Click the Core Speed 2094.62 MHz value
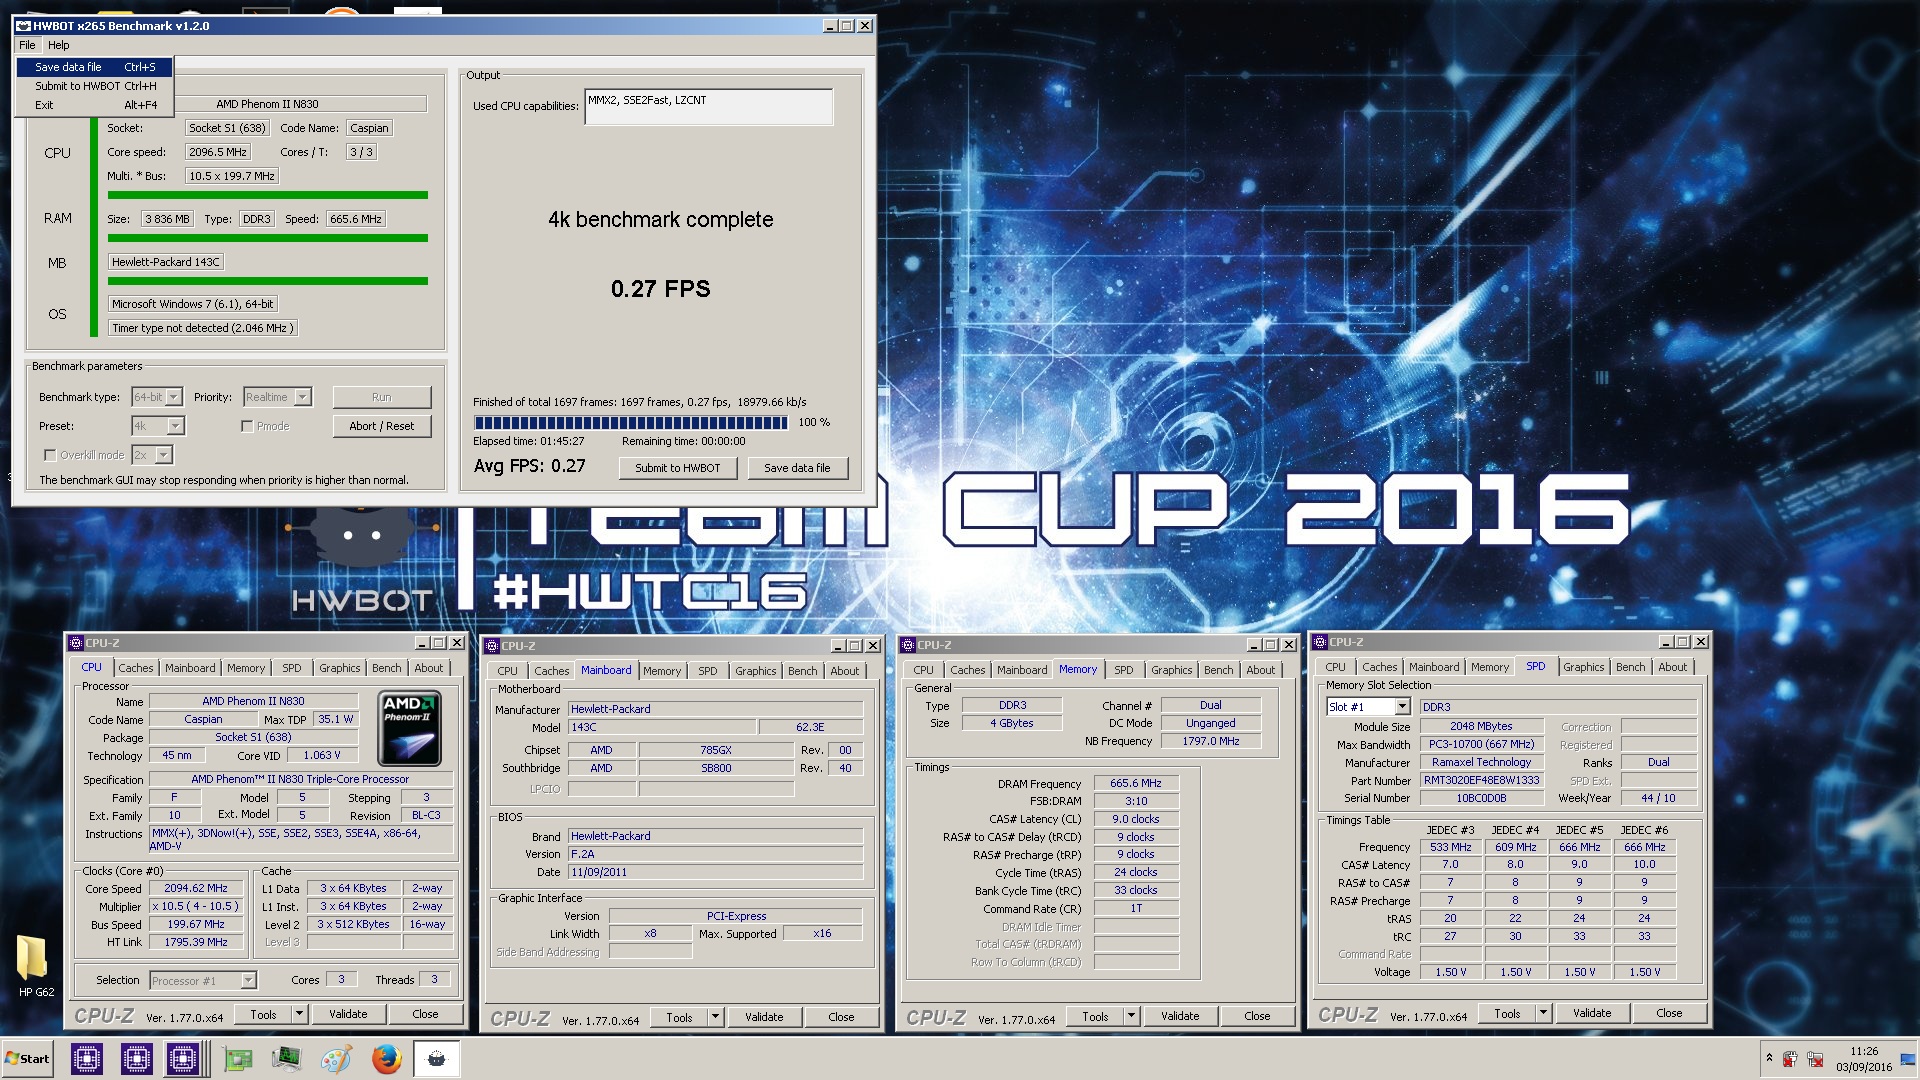Image resolution: width=1920 pixels, height=1080 pixels. pos(196,888)
